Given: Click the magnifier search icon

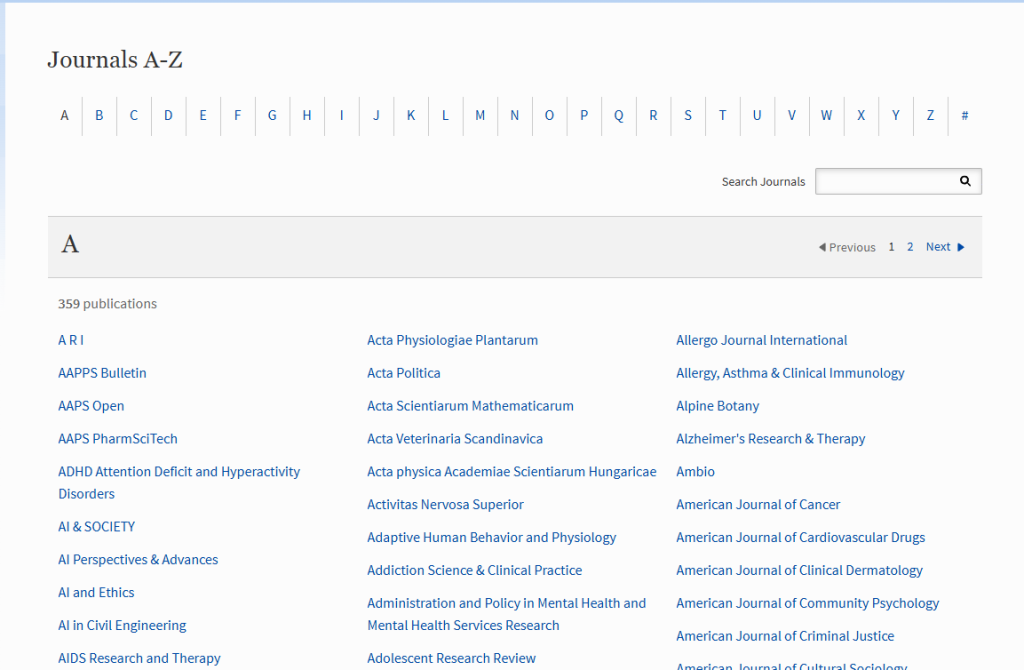Looking at the screenshot, I should click(965, 181).
